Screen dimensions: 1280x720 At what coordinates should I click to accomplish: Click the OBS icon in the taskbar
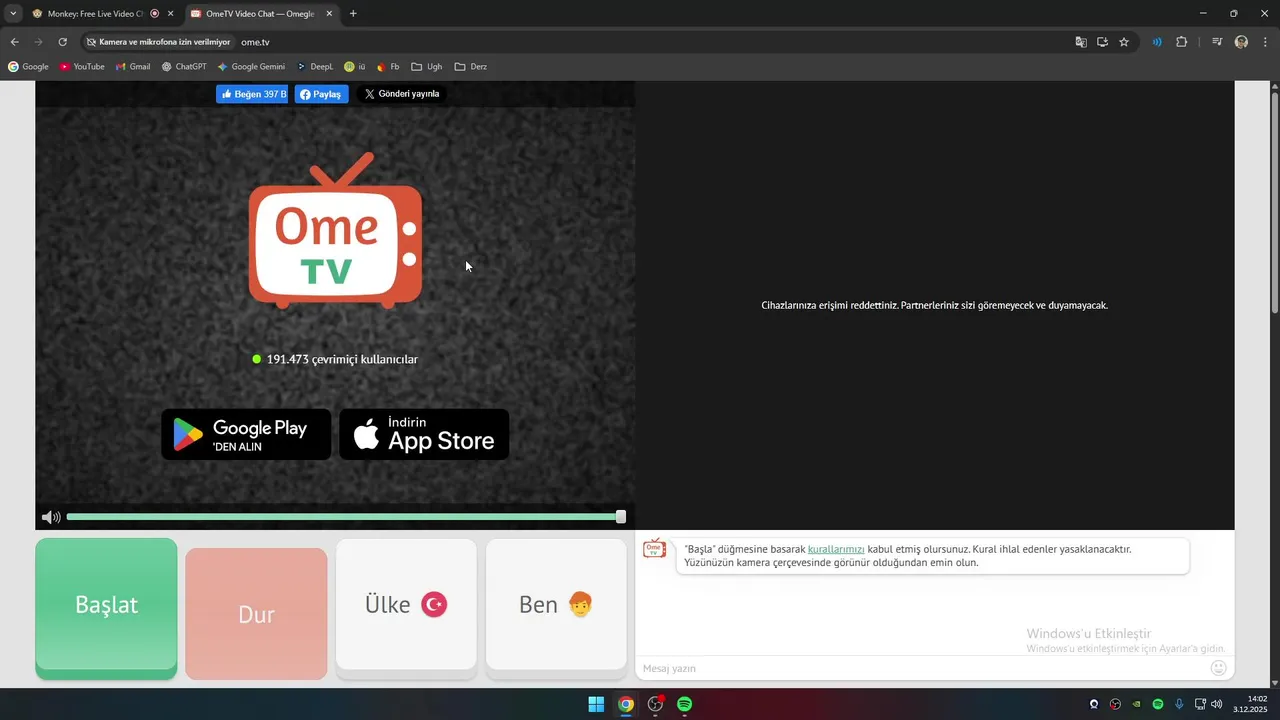click(x=655, y=704)
